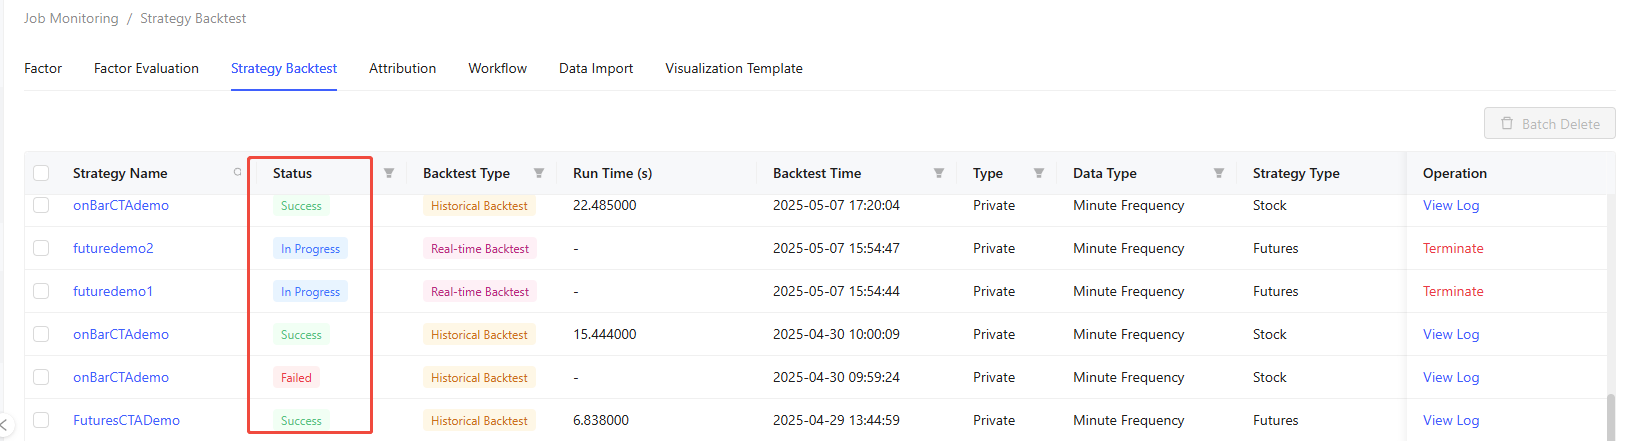View Log for the FuturesCTADemo strategy

[1450, 420]
